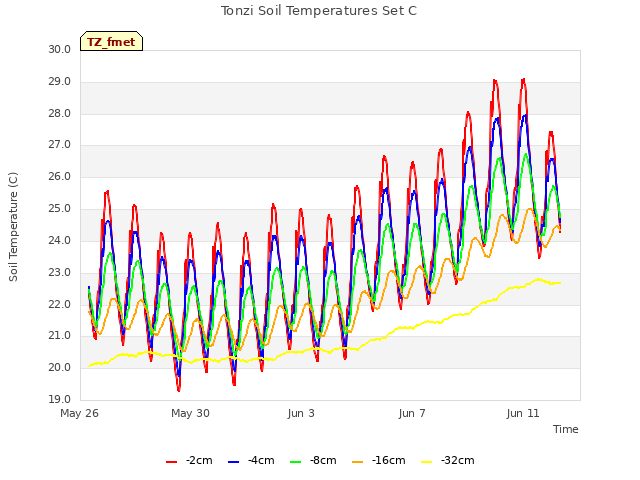Click the 24.0 y-axis tick label

(60, 240)
